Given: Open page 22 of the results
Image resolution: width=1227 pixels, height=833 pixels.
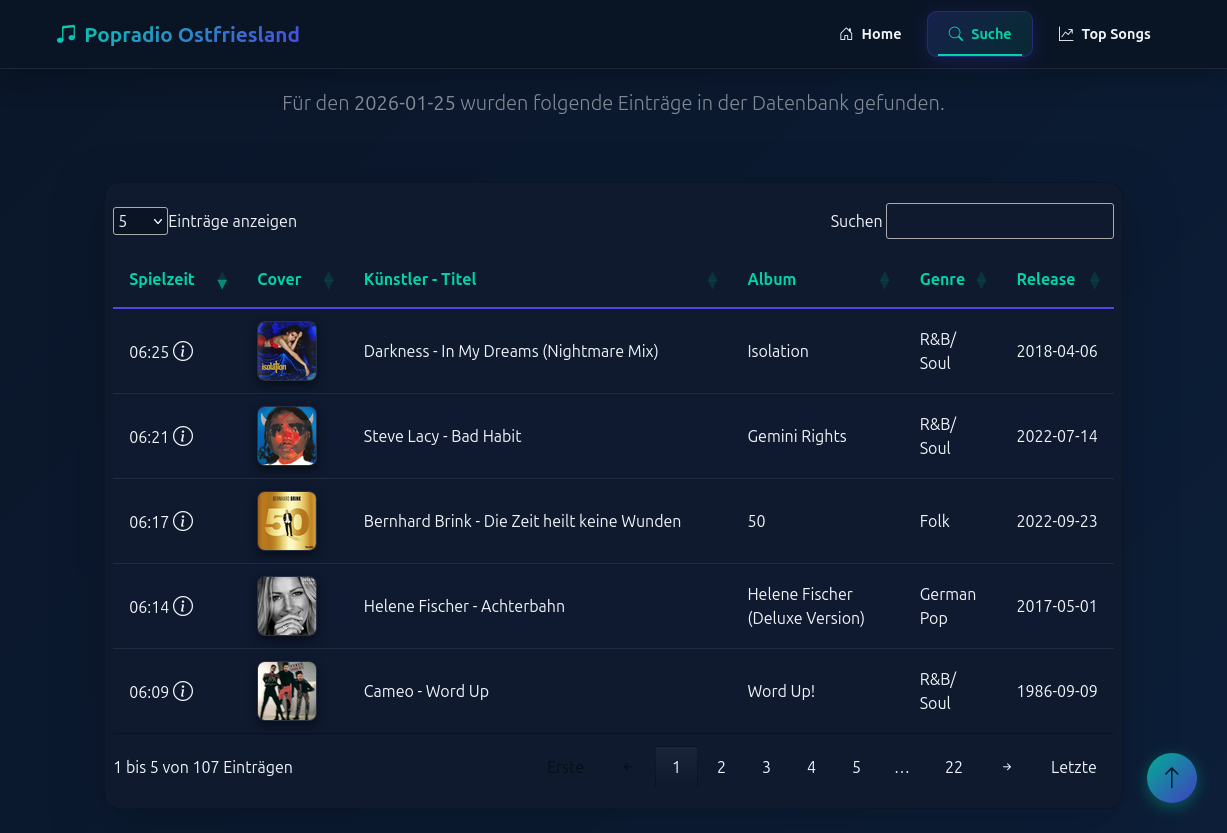Looking at the screenshot, I should [x=953, y=767].
